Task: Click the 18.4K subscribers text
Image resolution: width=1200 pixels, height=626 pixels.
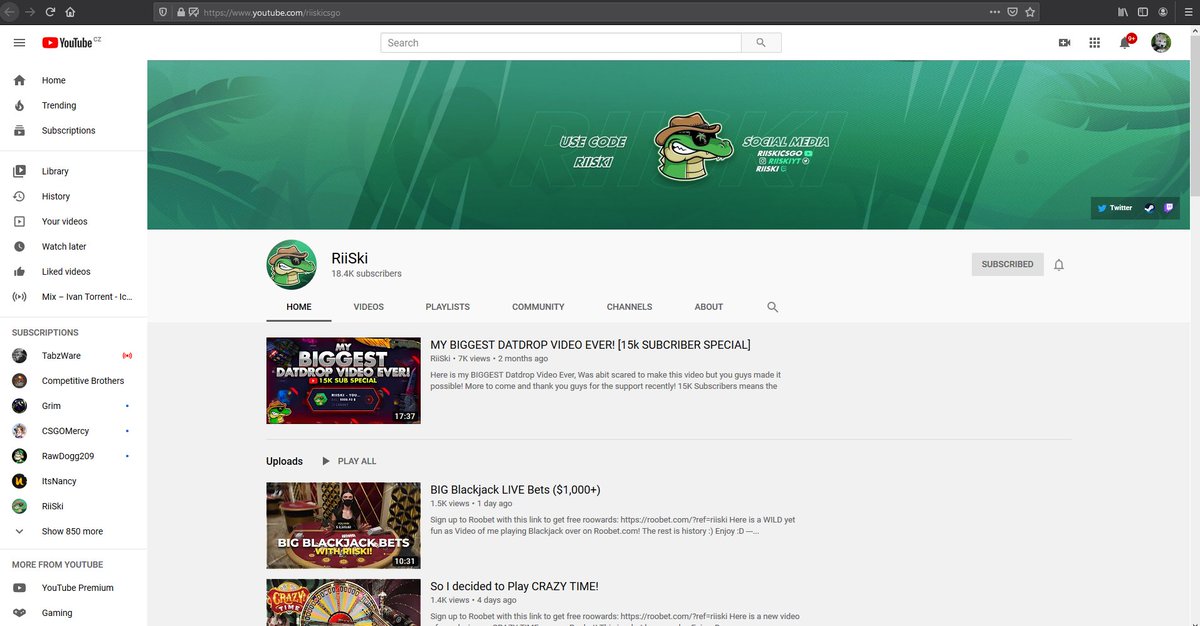Action: 366,273
